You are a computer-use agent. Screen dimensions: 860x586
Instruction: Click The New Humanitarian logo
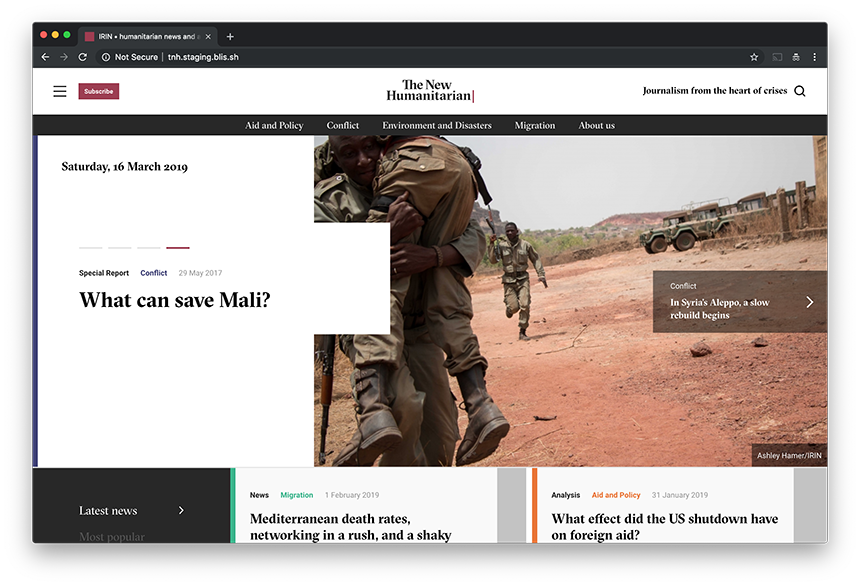pos(429,91)
